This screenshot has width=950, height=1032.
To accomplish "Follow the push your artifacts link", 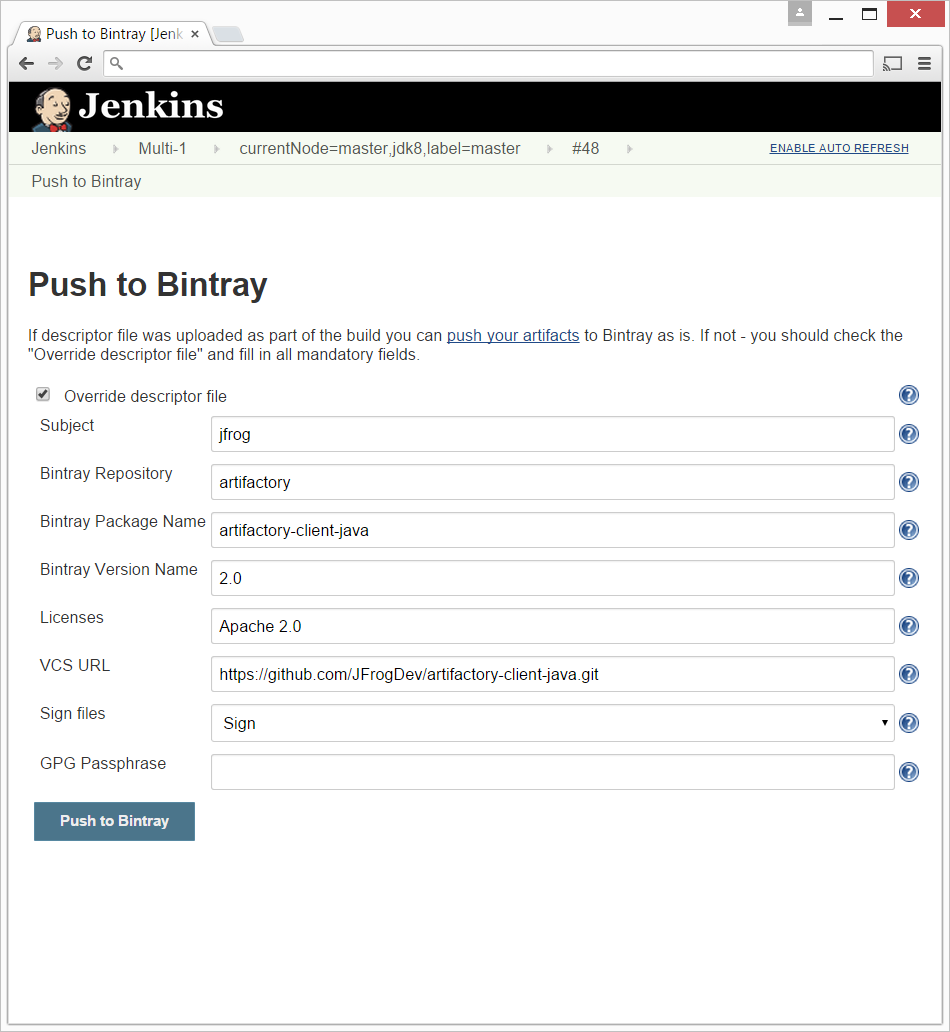I will click(513, 336).
